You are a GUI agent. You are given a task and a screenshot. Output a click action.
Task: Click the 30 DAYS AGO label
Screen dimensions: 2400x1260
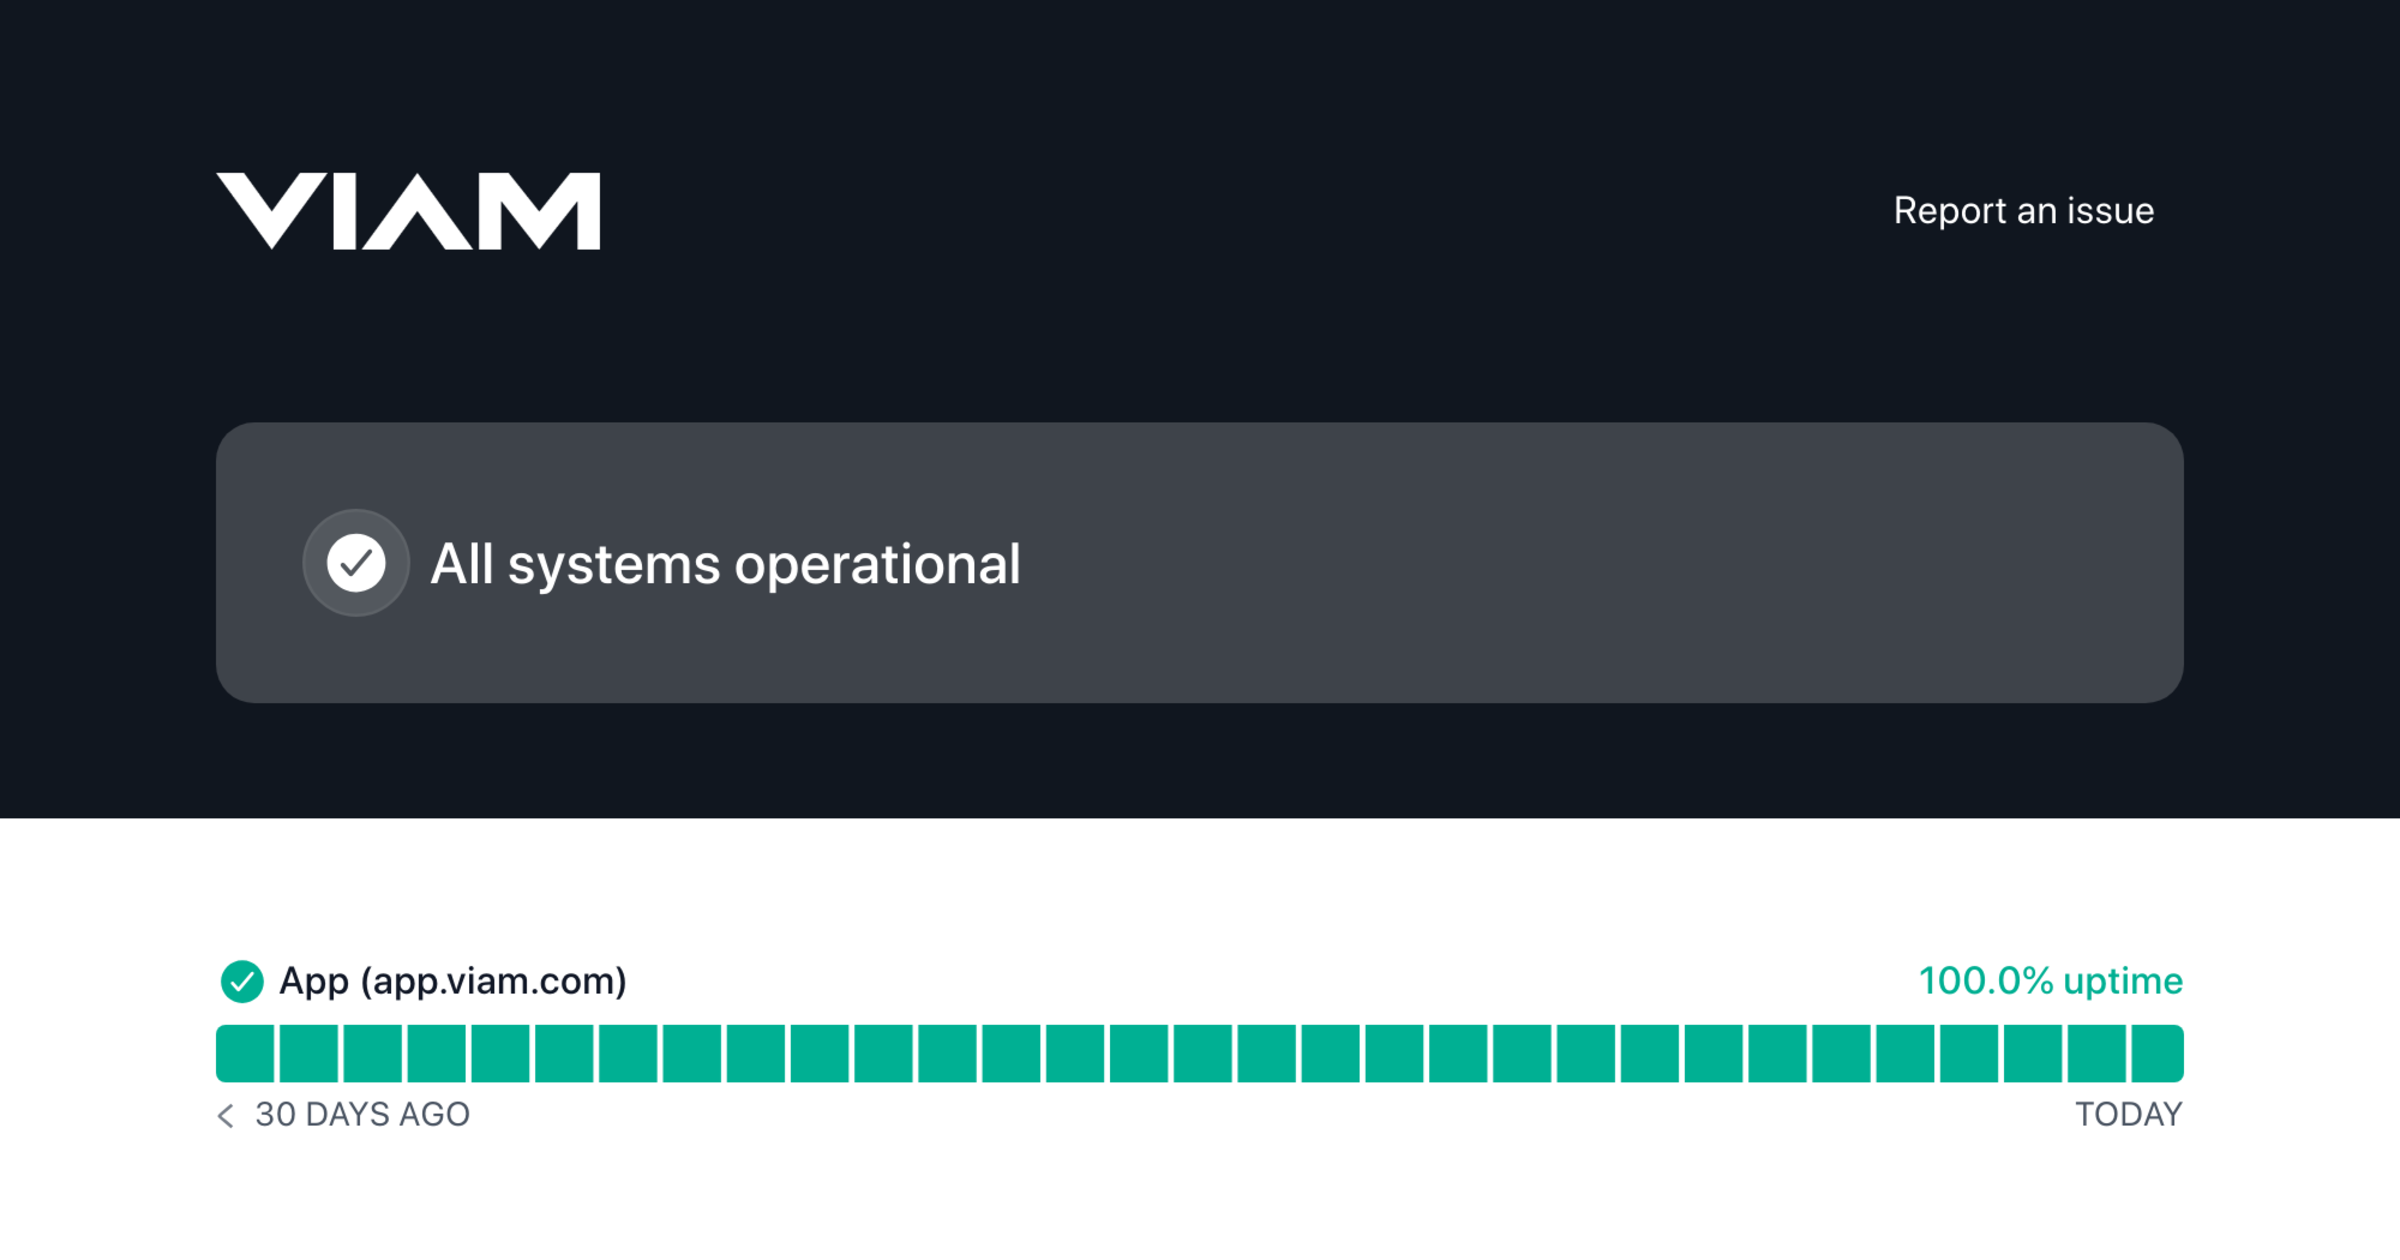[x=362, y=1114]
